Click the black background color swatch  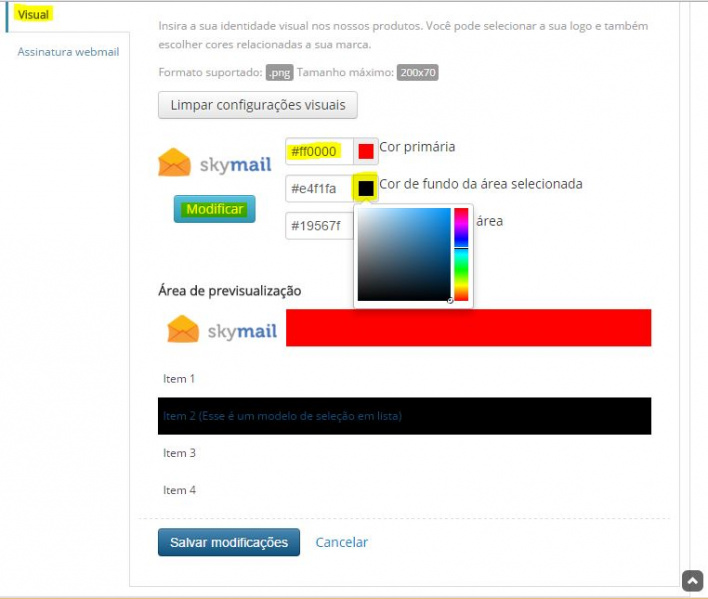[x=366, y=188]
